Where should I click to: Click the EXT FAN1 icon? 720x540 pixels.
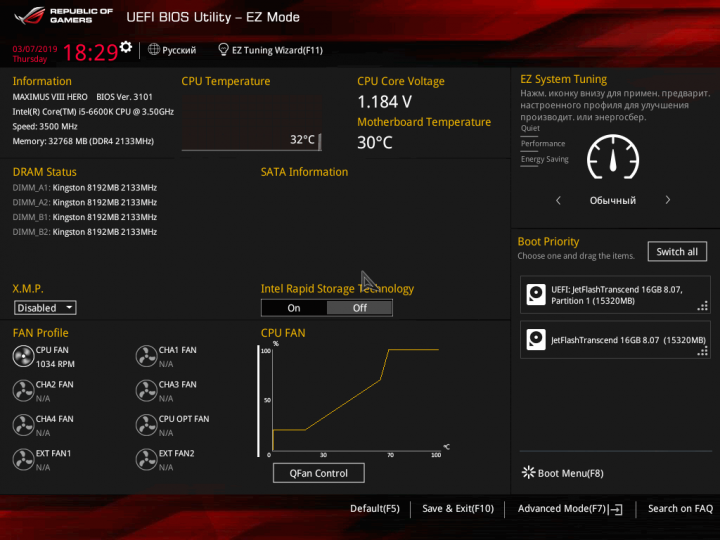23,460
